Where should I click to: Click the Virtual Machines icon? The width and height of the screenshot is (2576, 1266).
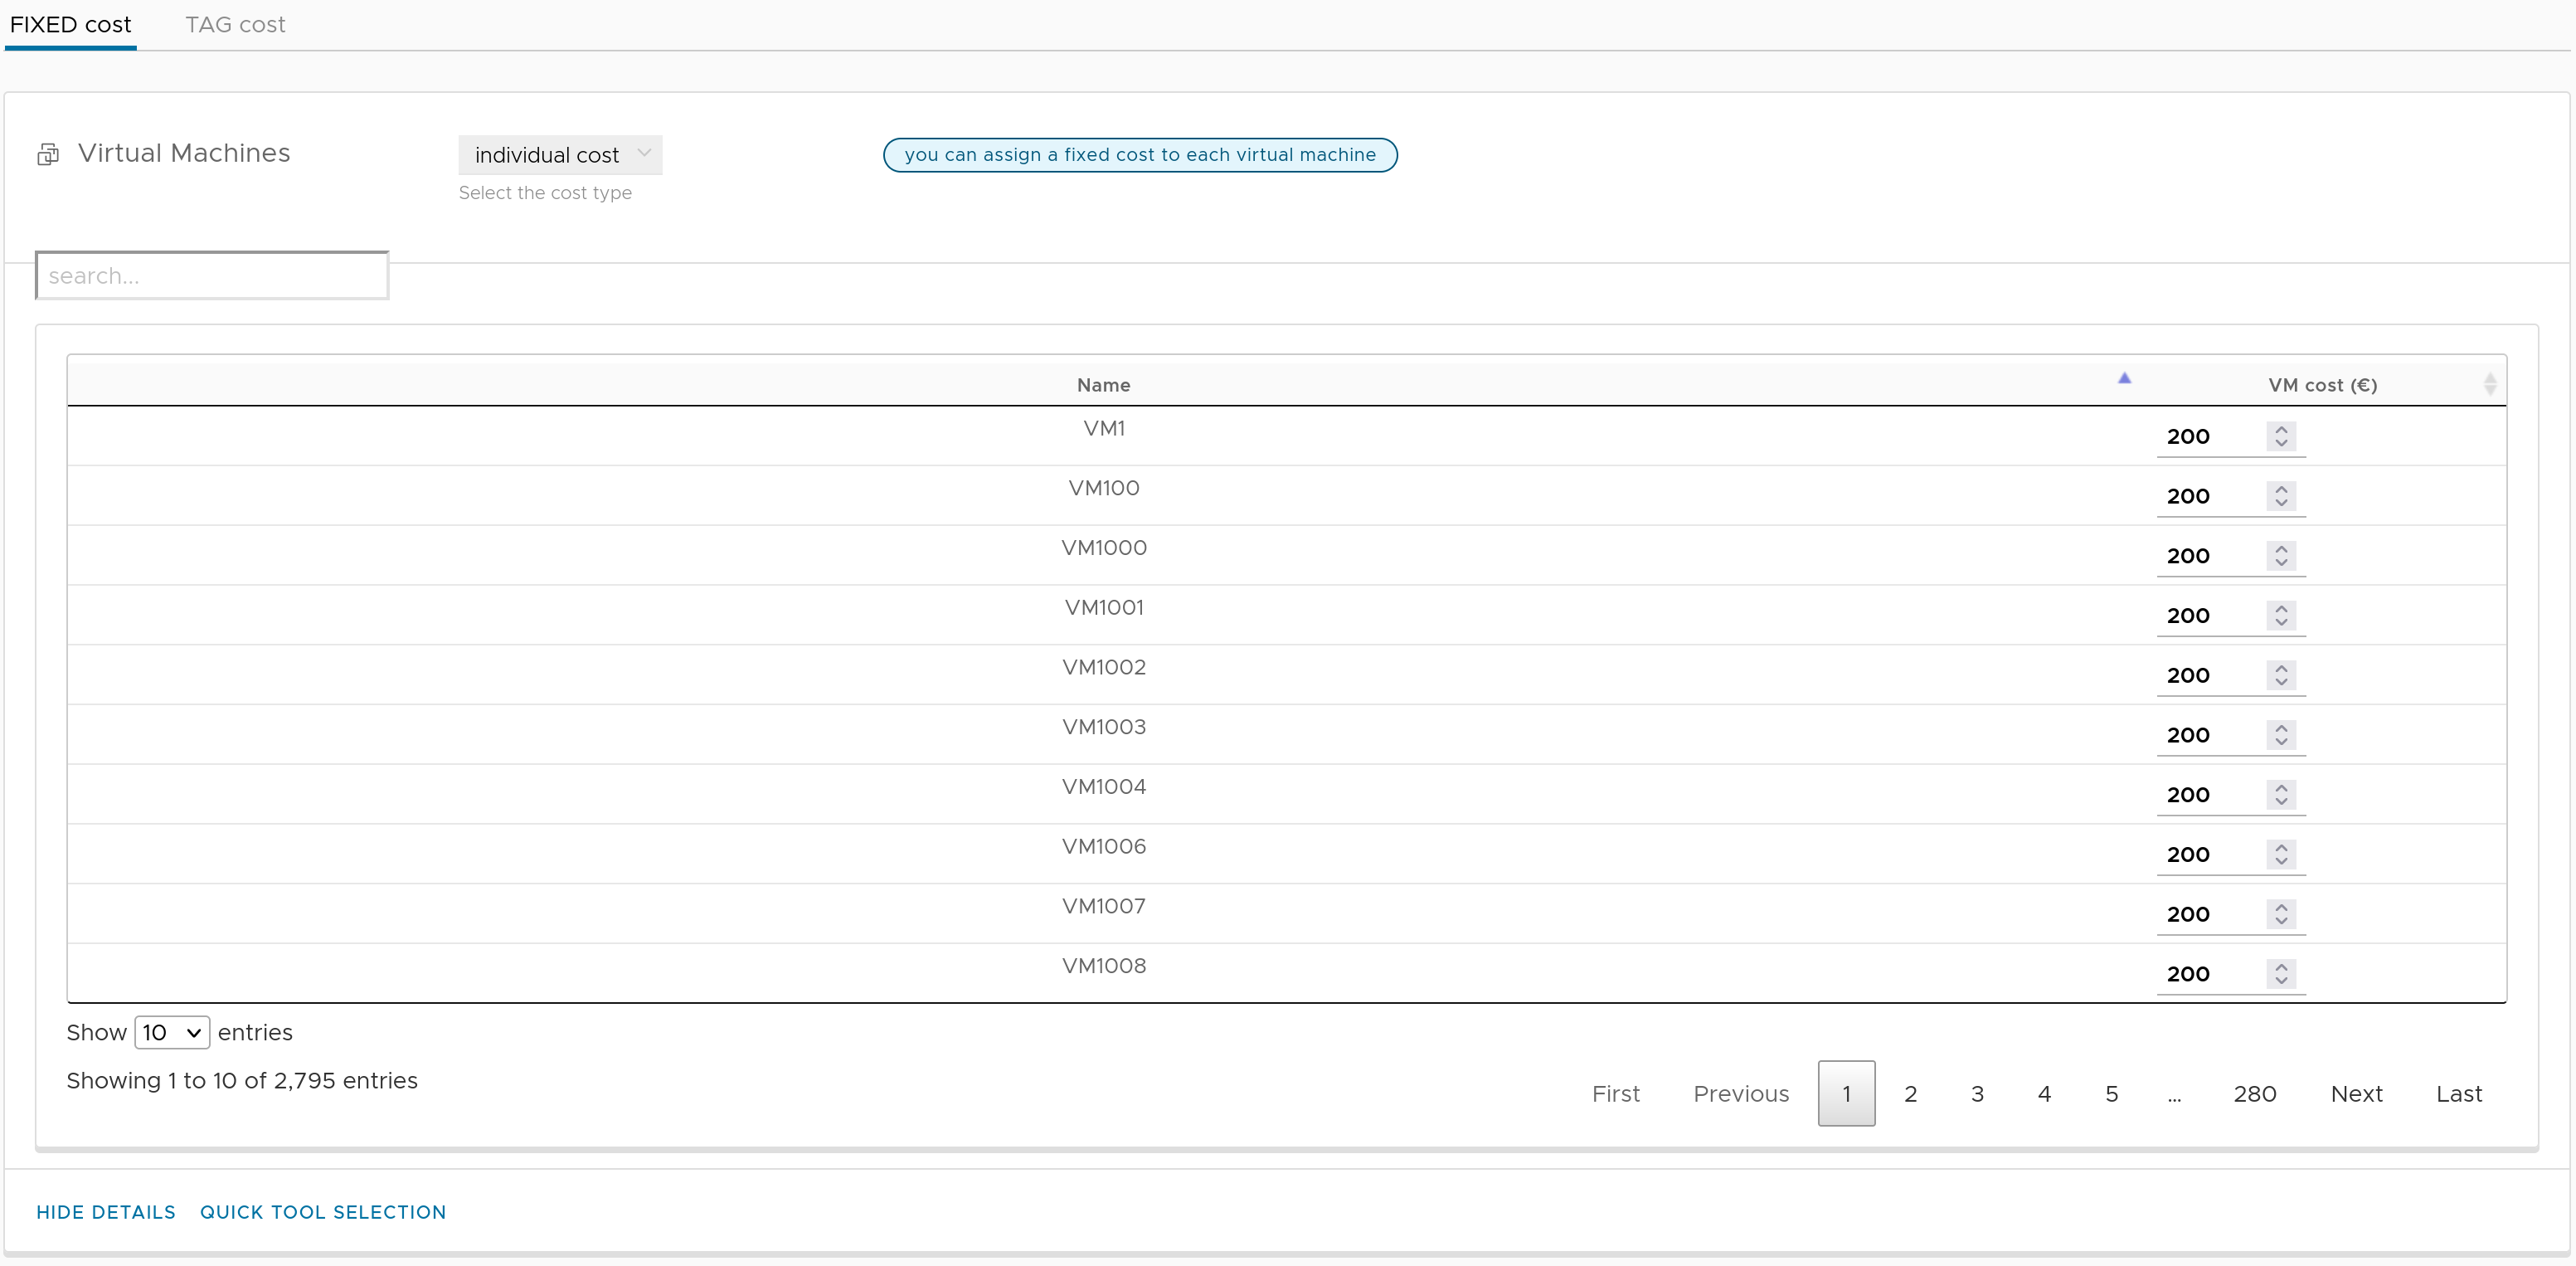click(48, 155)
